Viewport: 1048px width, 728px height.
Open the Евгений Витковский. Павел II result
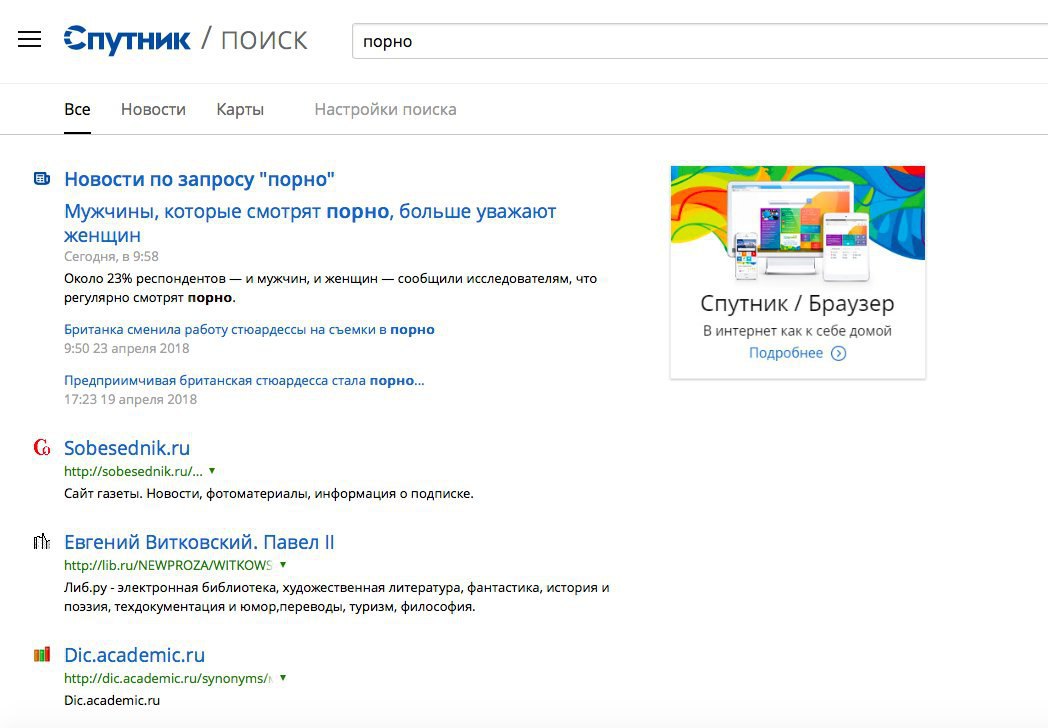199,542
